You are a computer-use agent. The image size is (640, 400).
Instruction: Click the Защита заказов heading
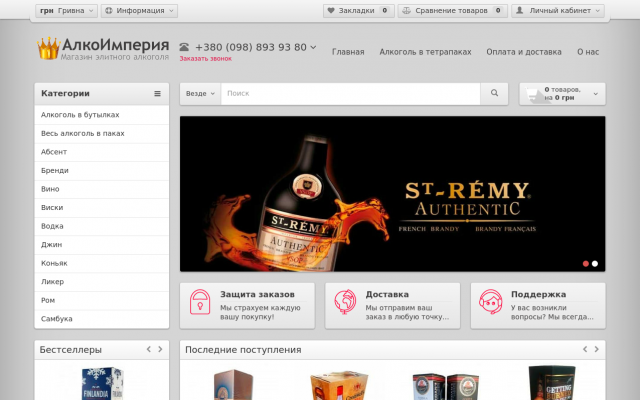257,294
